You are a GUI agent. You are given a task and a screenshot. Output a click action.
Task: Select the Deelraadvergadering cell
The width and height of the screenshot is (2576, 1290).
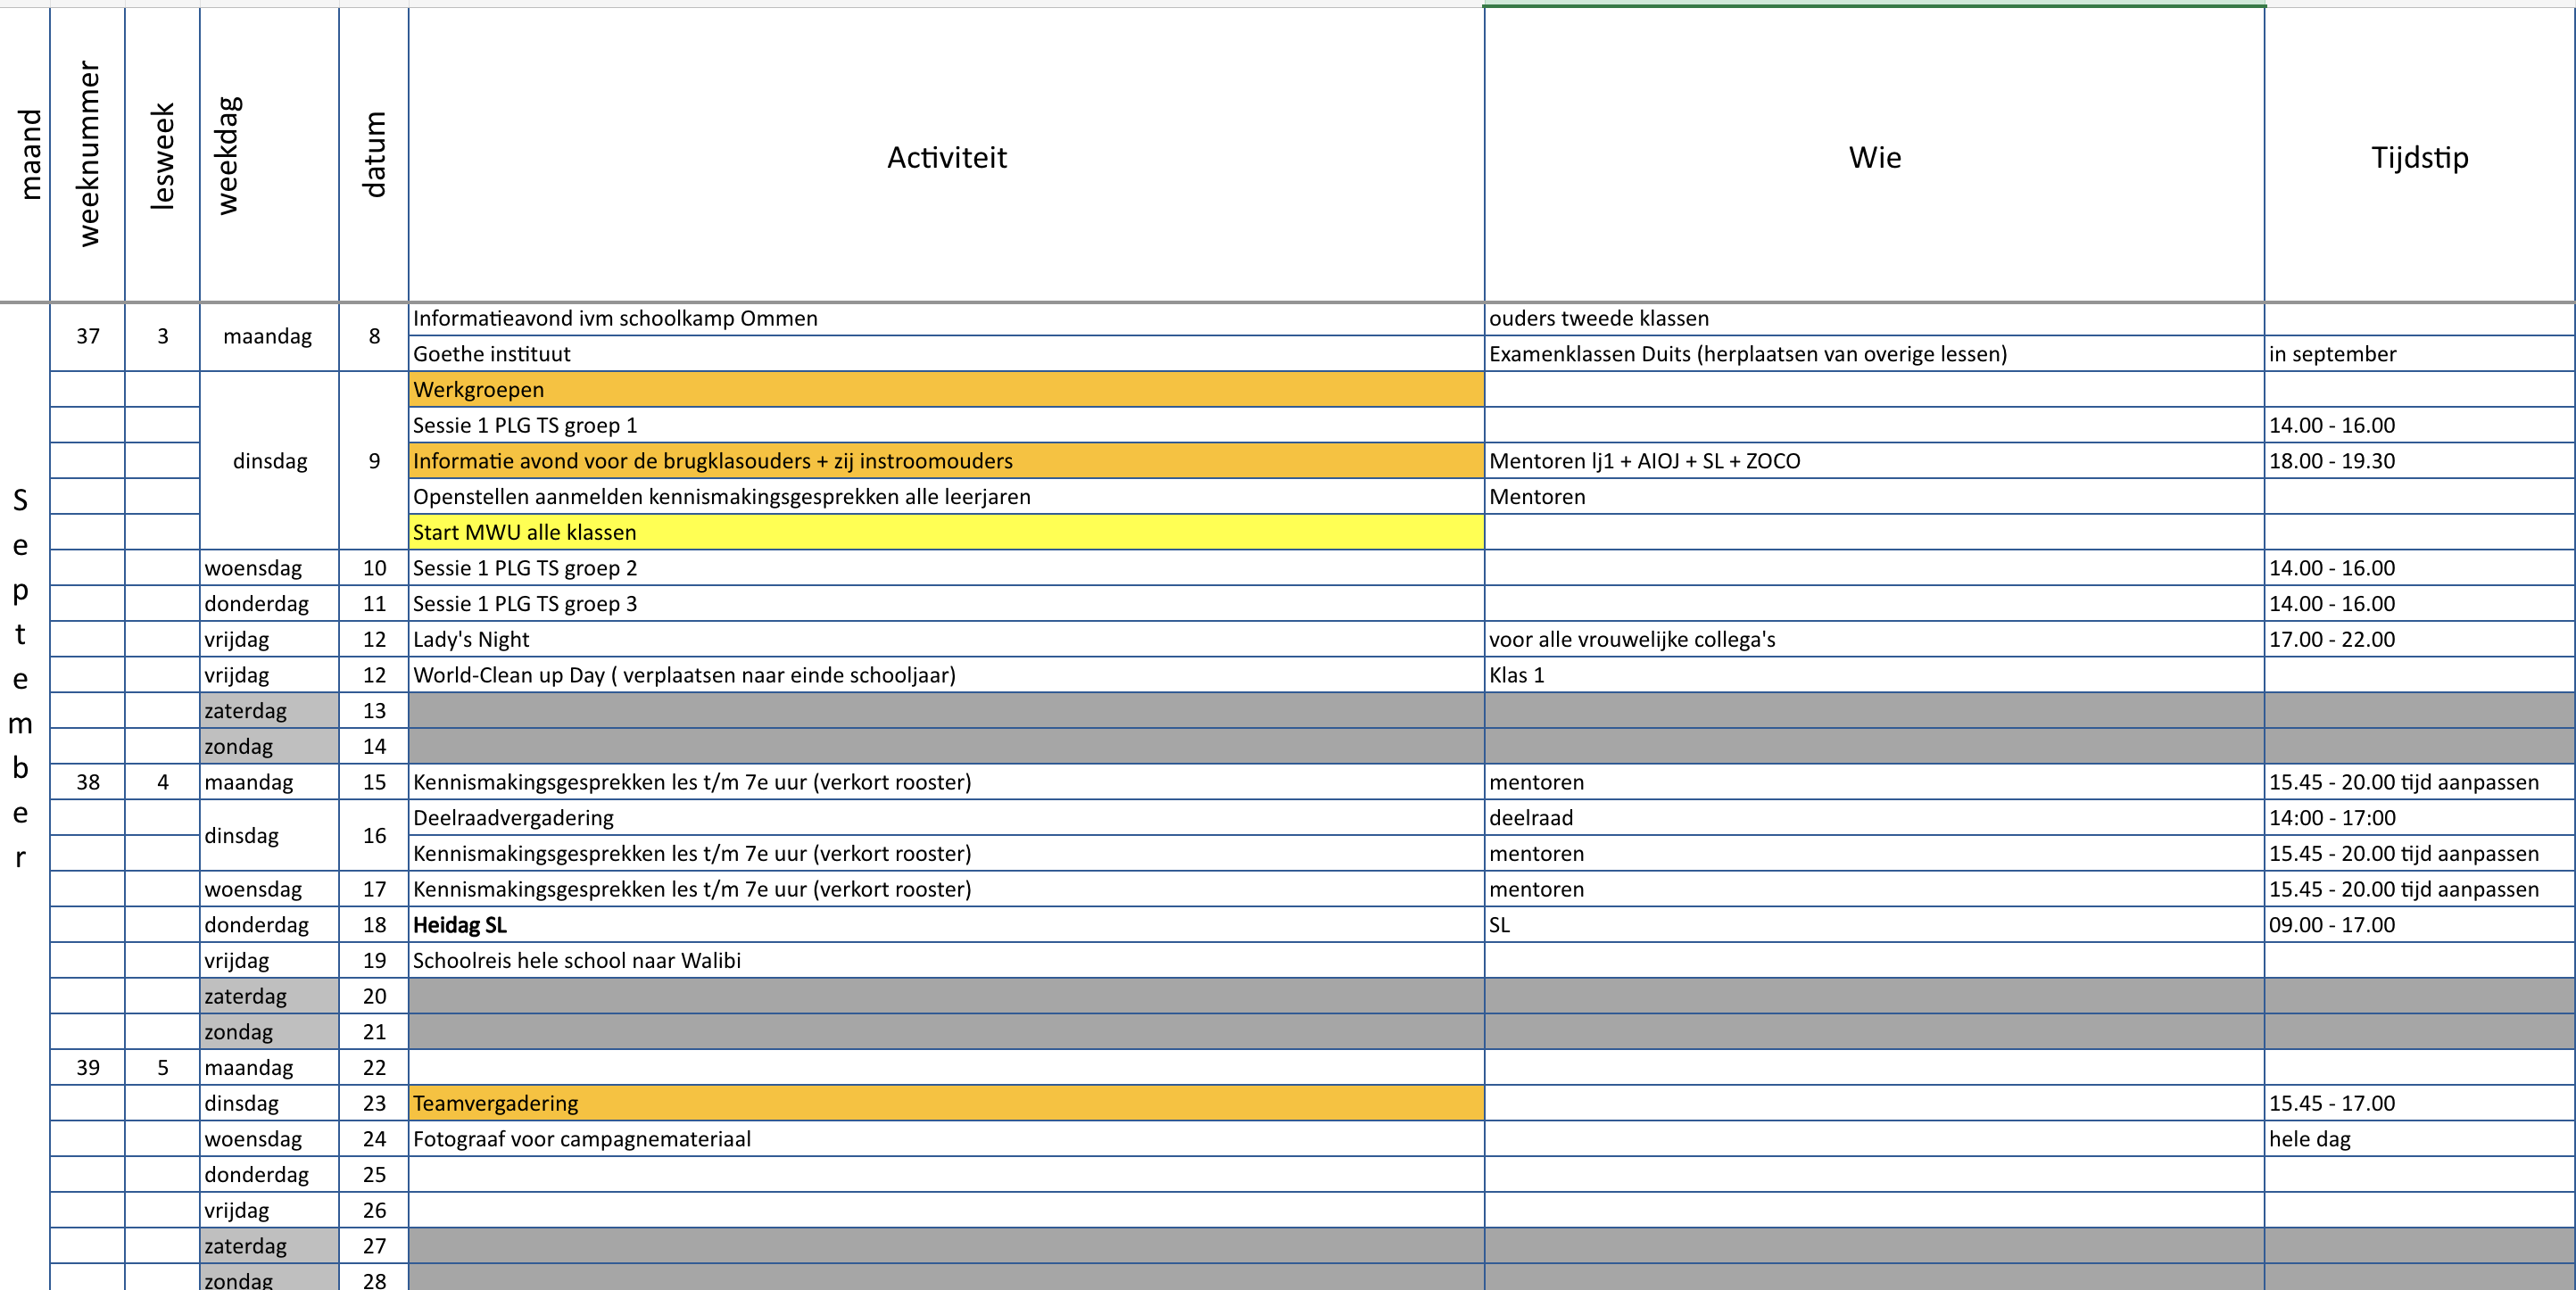pyautogui.click(x=946, y=818)
